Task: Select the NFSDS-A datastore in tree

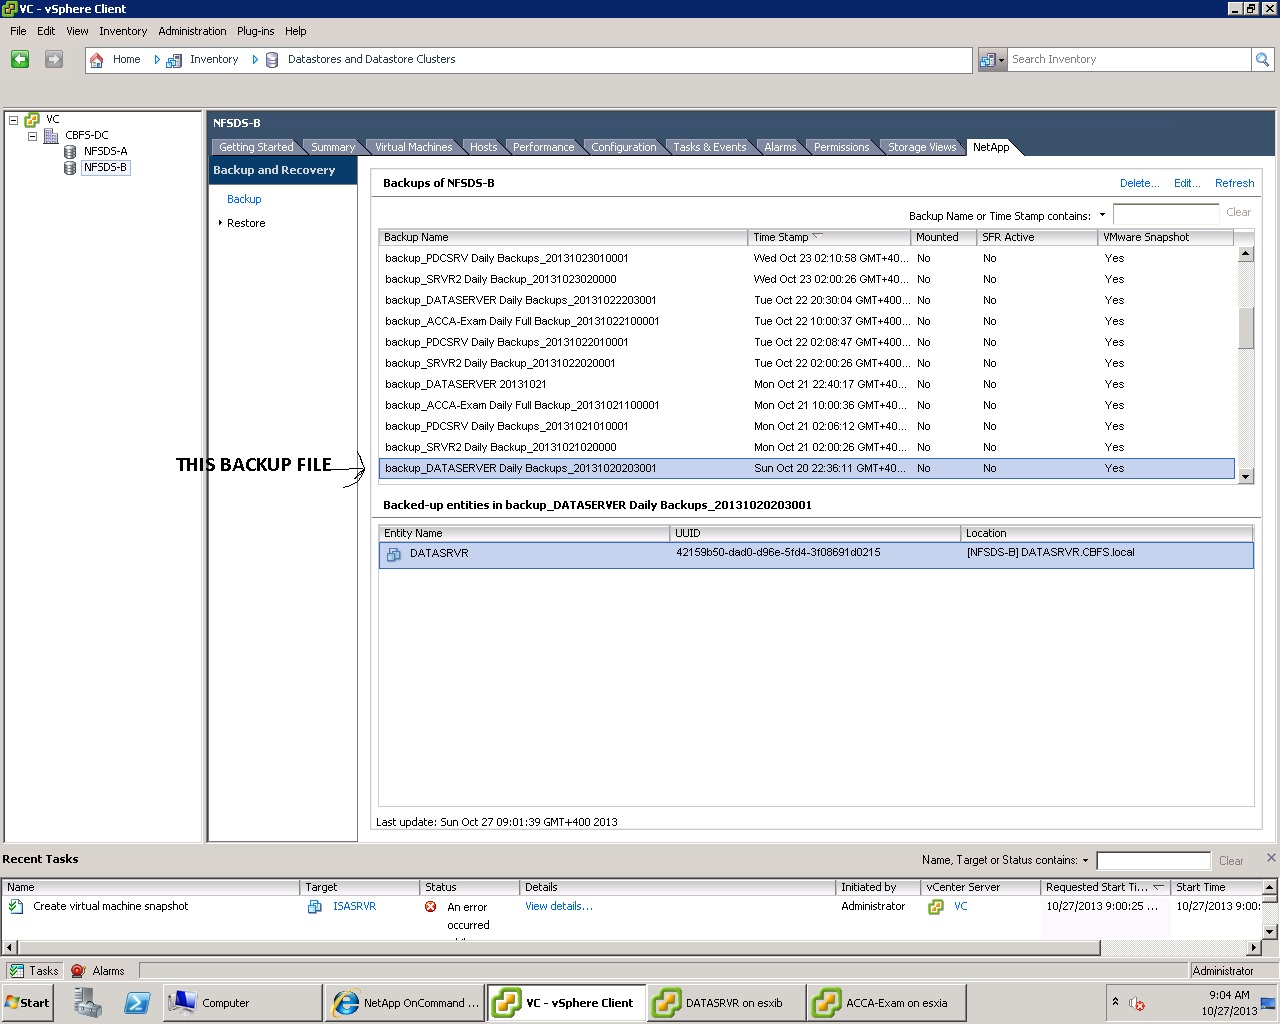Action: 105,151
